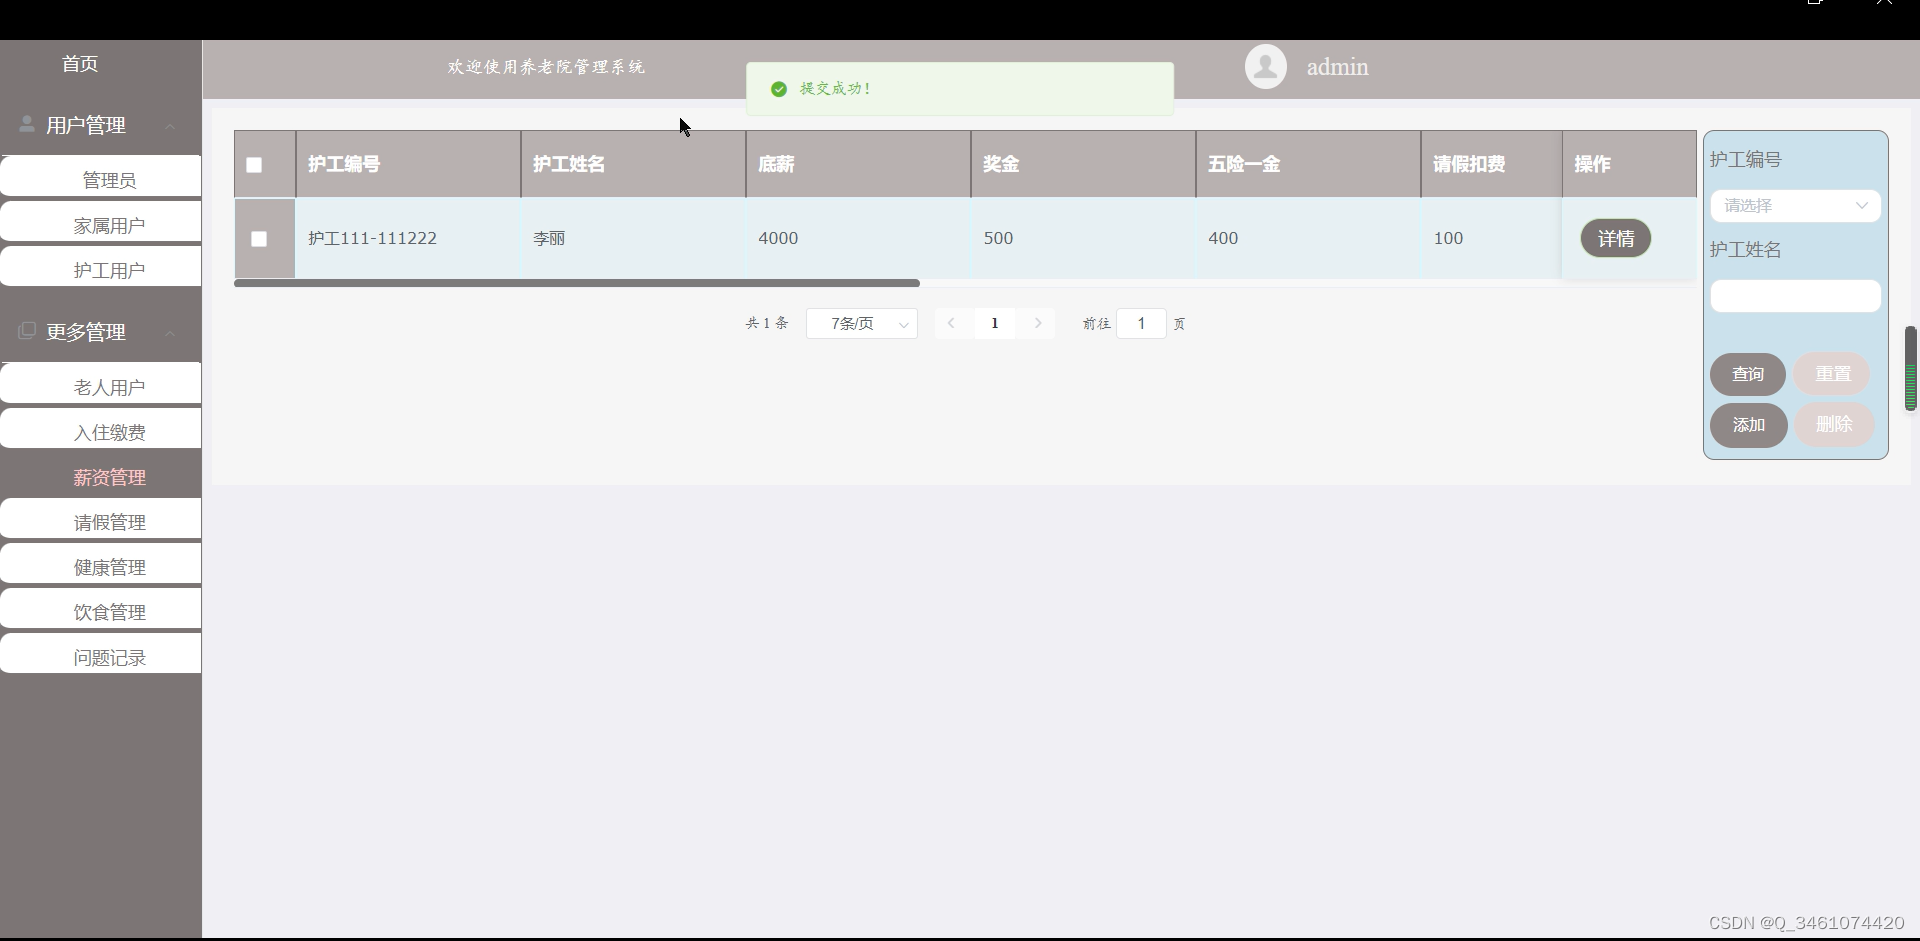Open the 请假管理 menu item

(x=101, y=519)
